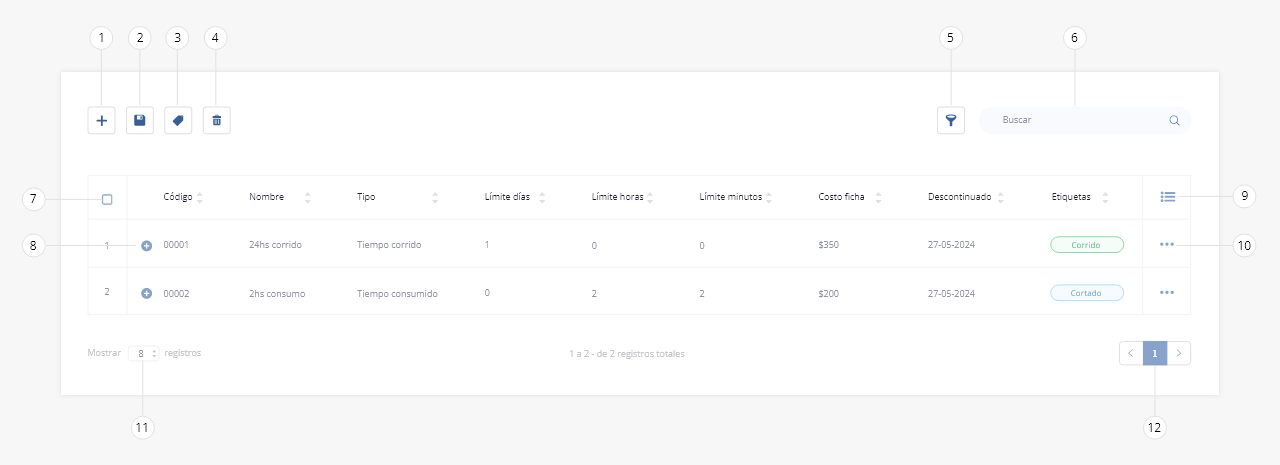Click the trash delete icon
The height and width of the screenshot is (465, 1280).
(x=216, y=121)
